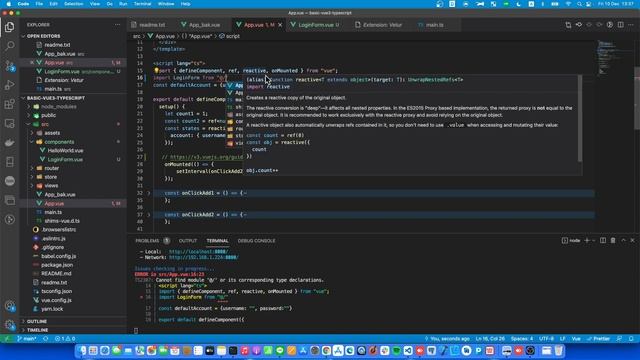Open LoginForm.vue in components folder
Image resolution: width=640 pixels, height=360 pixels.
point(65,160)
